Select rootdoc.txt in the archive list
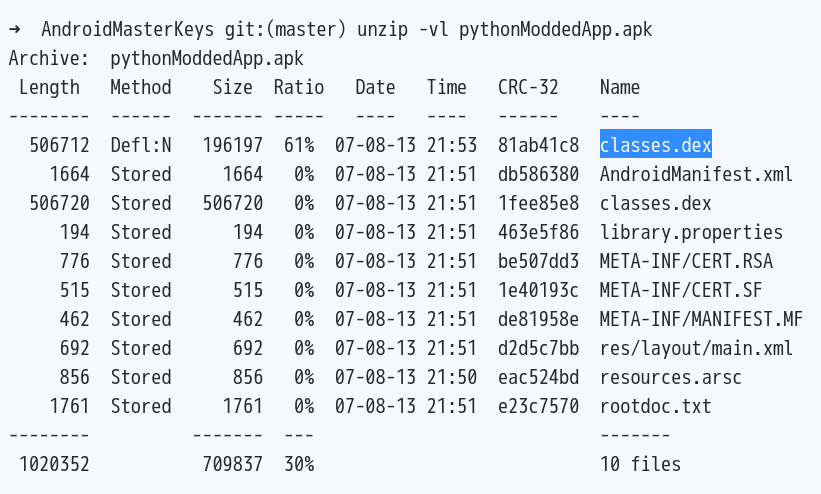Image resolution: width=821 pixels, height=494 pixels. point(655,406)
